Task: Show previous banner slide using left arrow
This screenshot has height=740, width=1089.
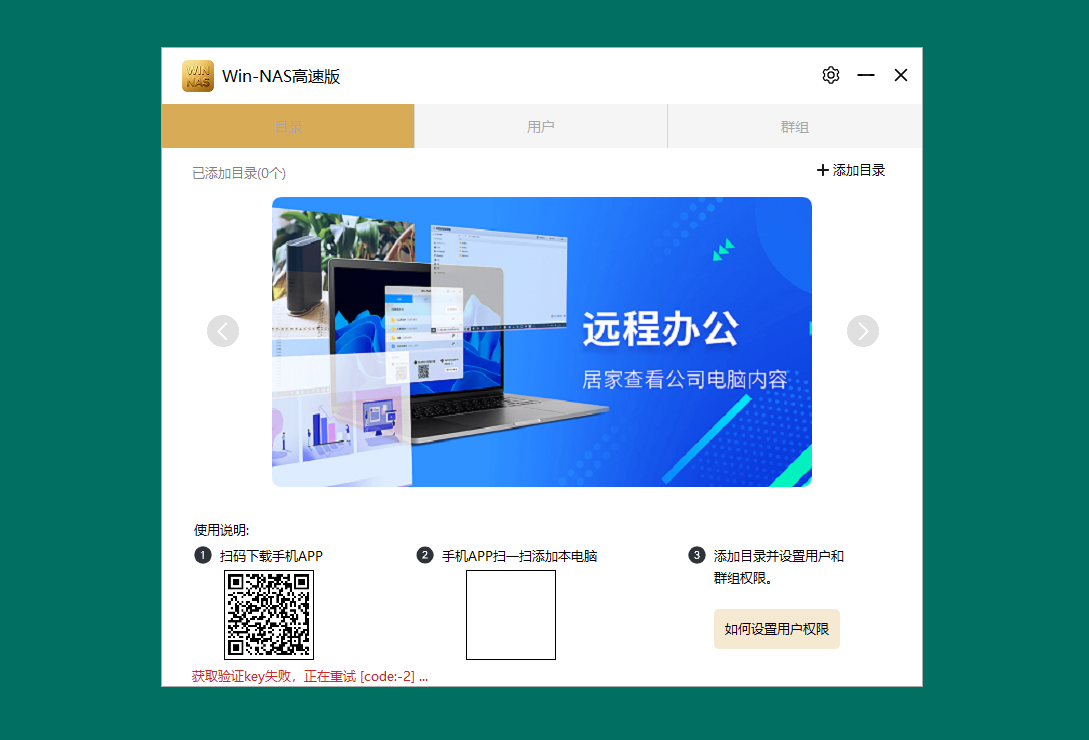Action: 223,331
